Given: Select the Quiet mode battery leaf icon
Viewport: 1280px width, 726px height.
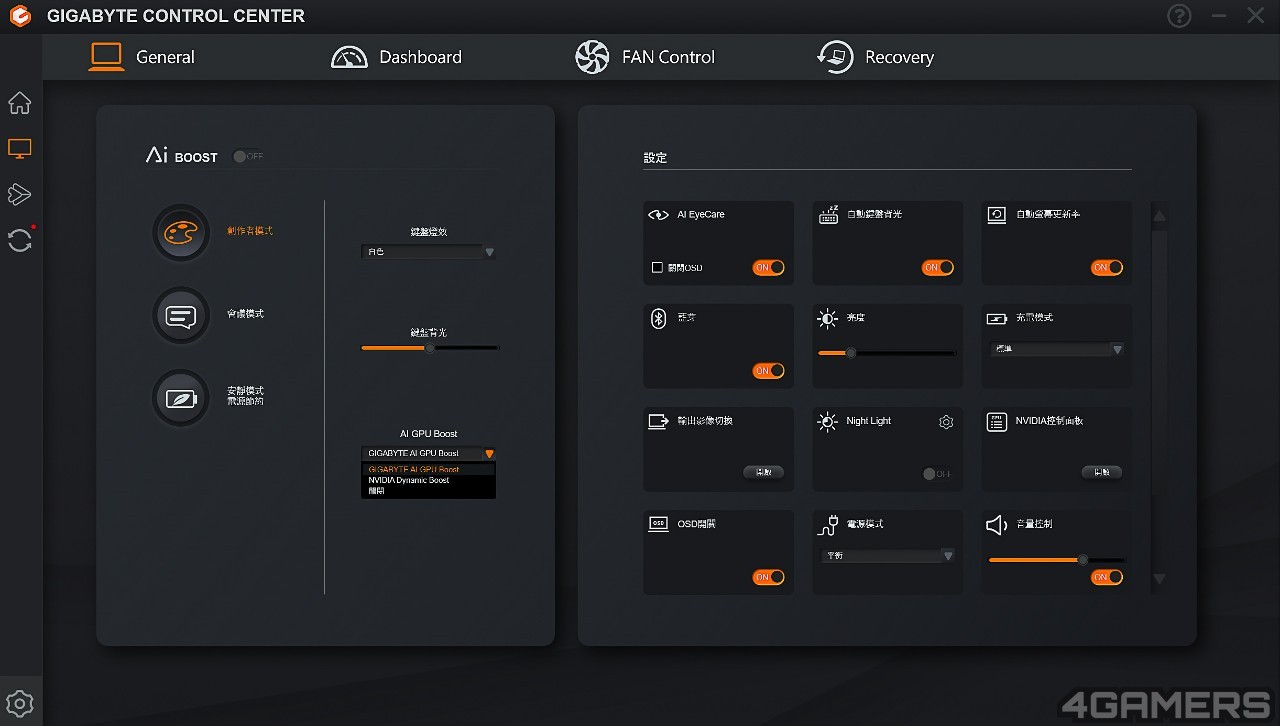Looking at the screenshot, I should [x=181, y=398].
